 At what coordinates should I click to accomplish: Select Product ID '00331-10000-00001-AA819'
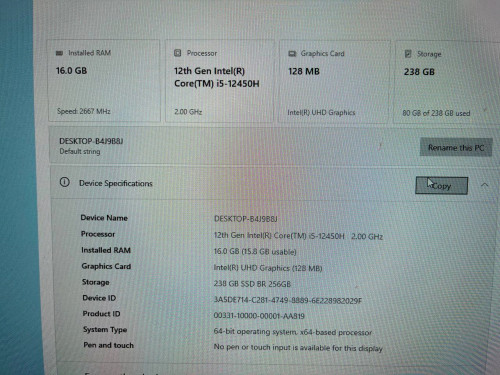point(259,316)
